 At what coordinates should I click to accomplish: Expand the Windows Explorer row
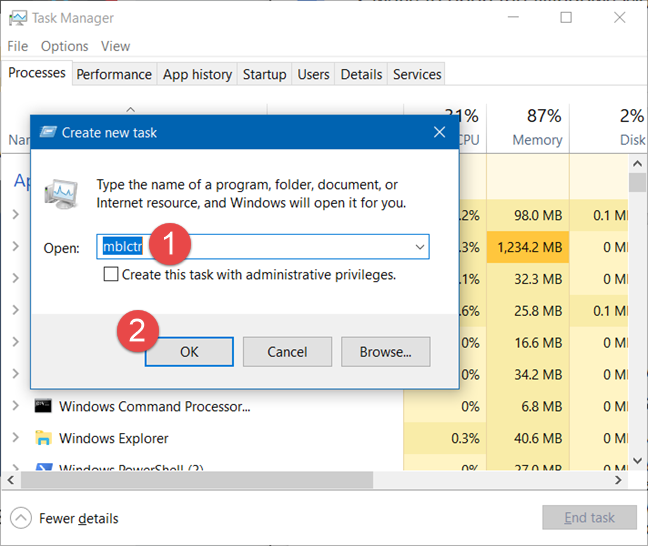15,437
